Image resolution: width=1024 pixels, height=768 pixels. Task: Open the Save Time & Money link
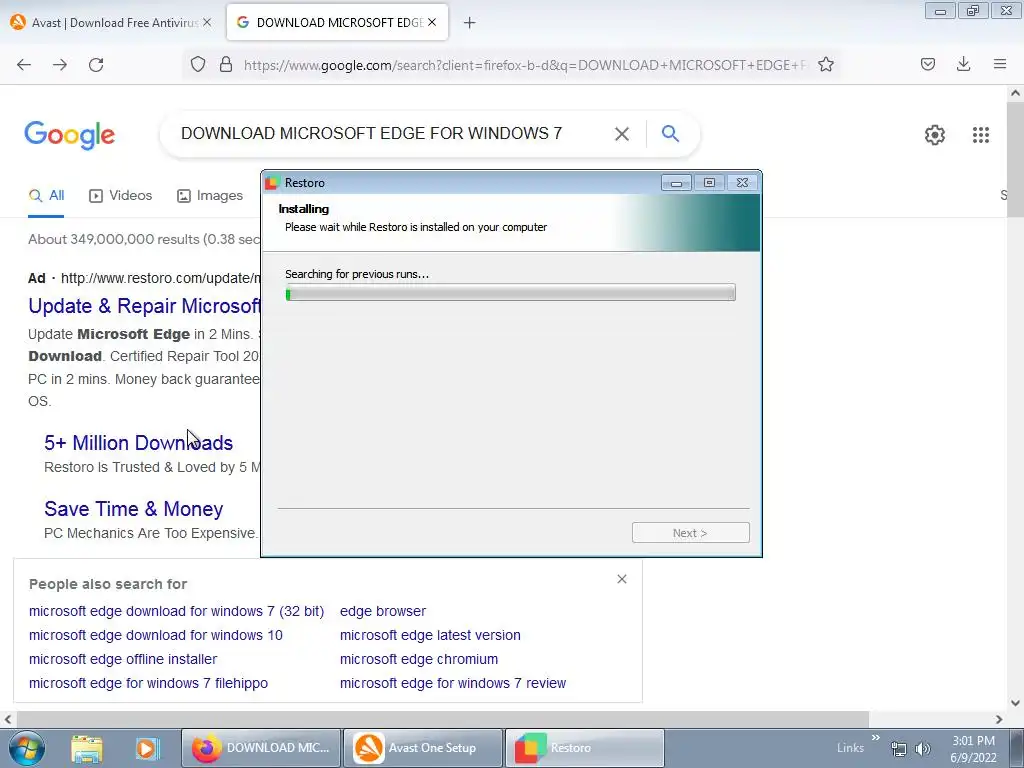(x=134, y=509)
